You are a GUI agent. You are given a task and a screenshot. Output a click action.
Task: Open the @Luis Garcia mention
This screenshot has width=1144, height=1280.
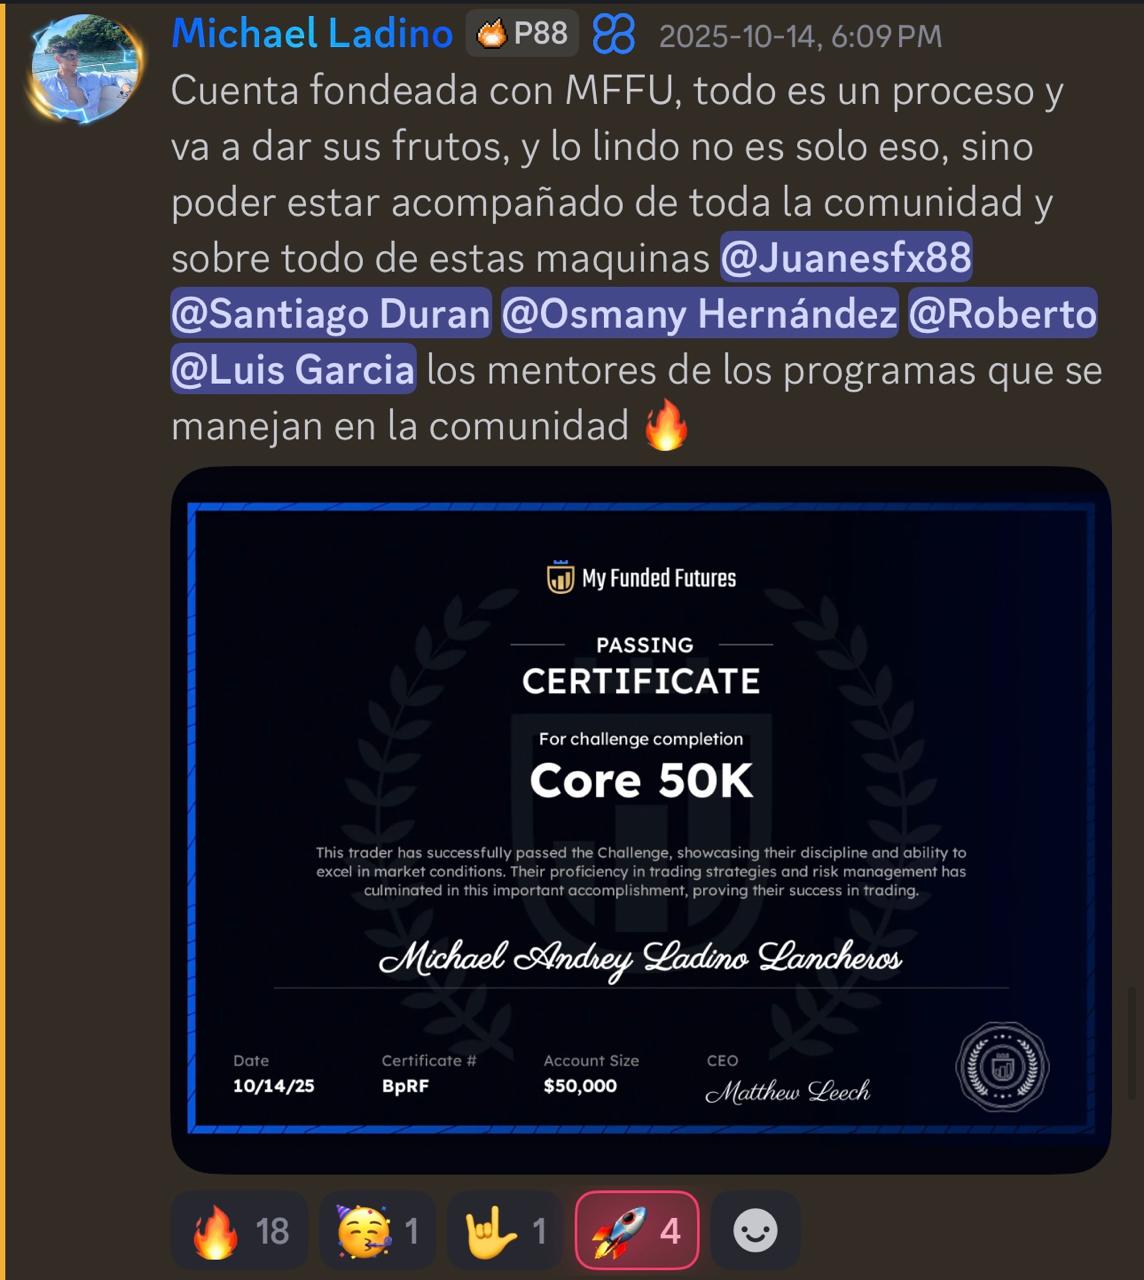(293, 370)
